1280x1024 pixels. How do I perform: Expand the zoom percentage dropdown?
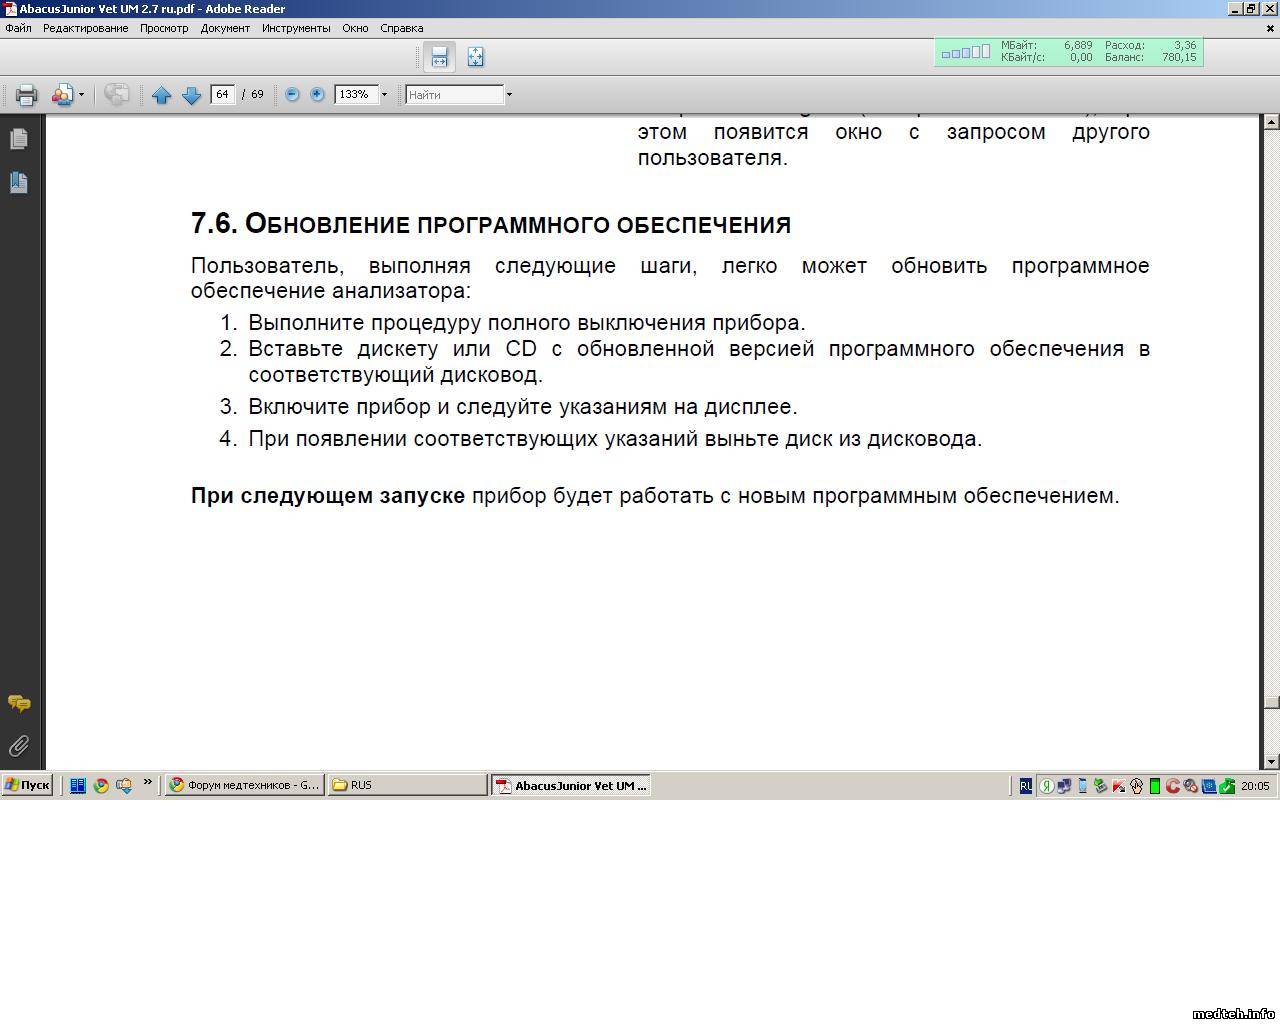(384, 95)
